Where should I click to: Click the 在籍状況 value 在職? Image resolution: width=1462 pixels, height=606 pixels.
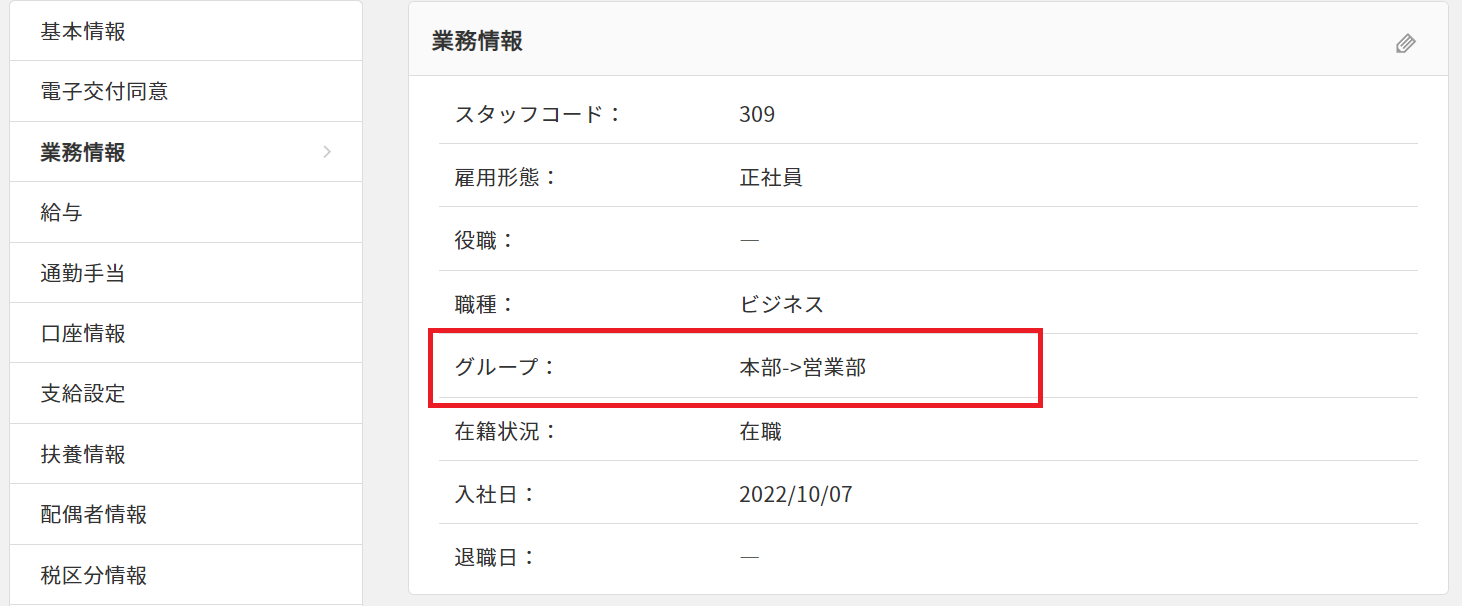tap(760, 431)
